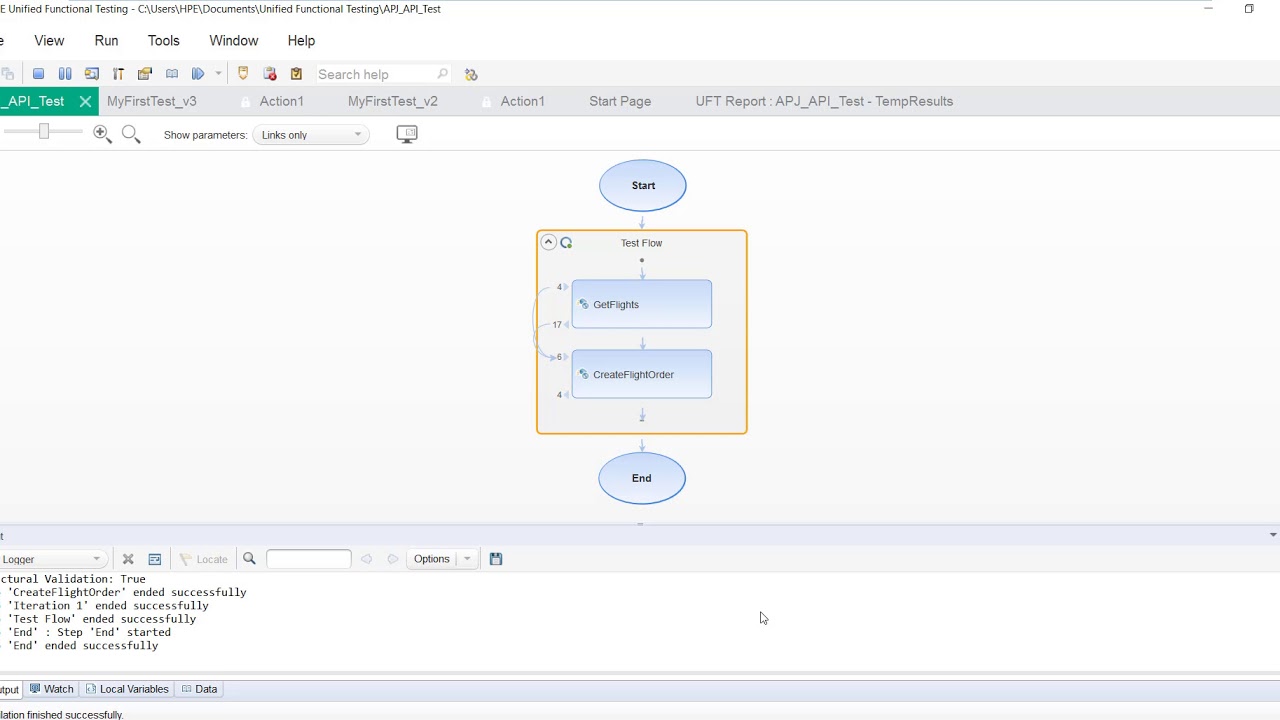
Task: Click the Options button in Output pane
Action: point(432,559)
